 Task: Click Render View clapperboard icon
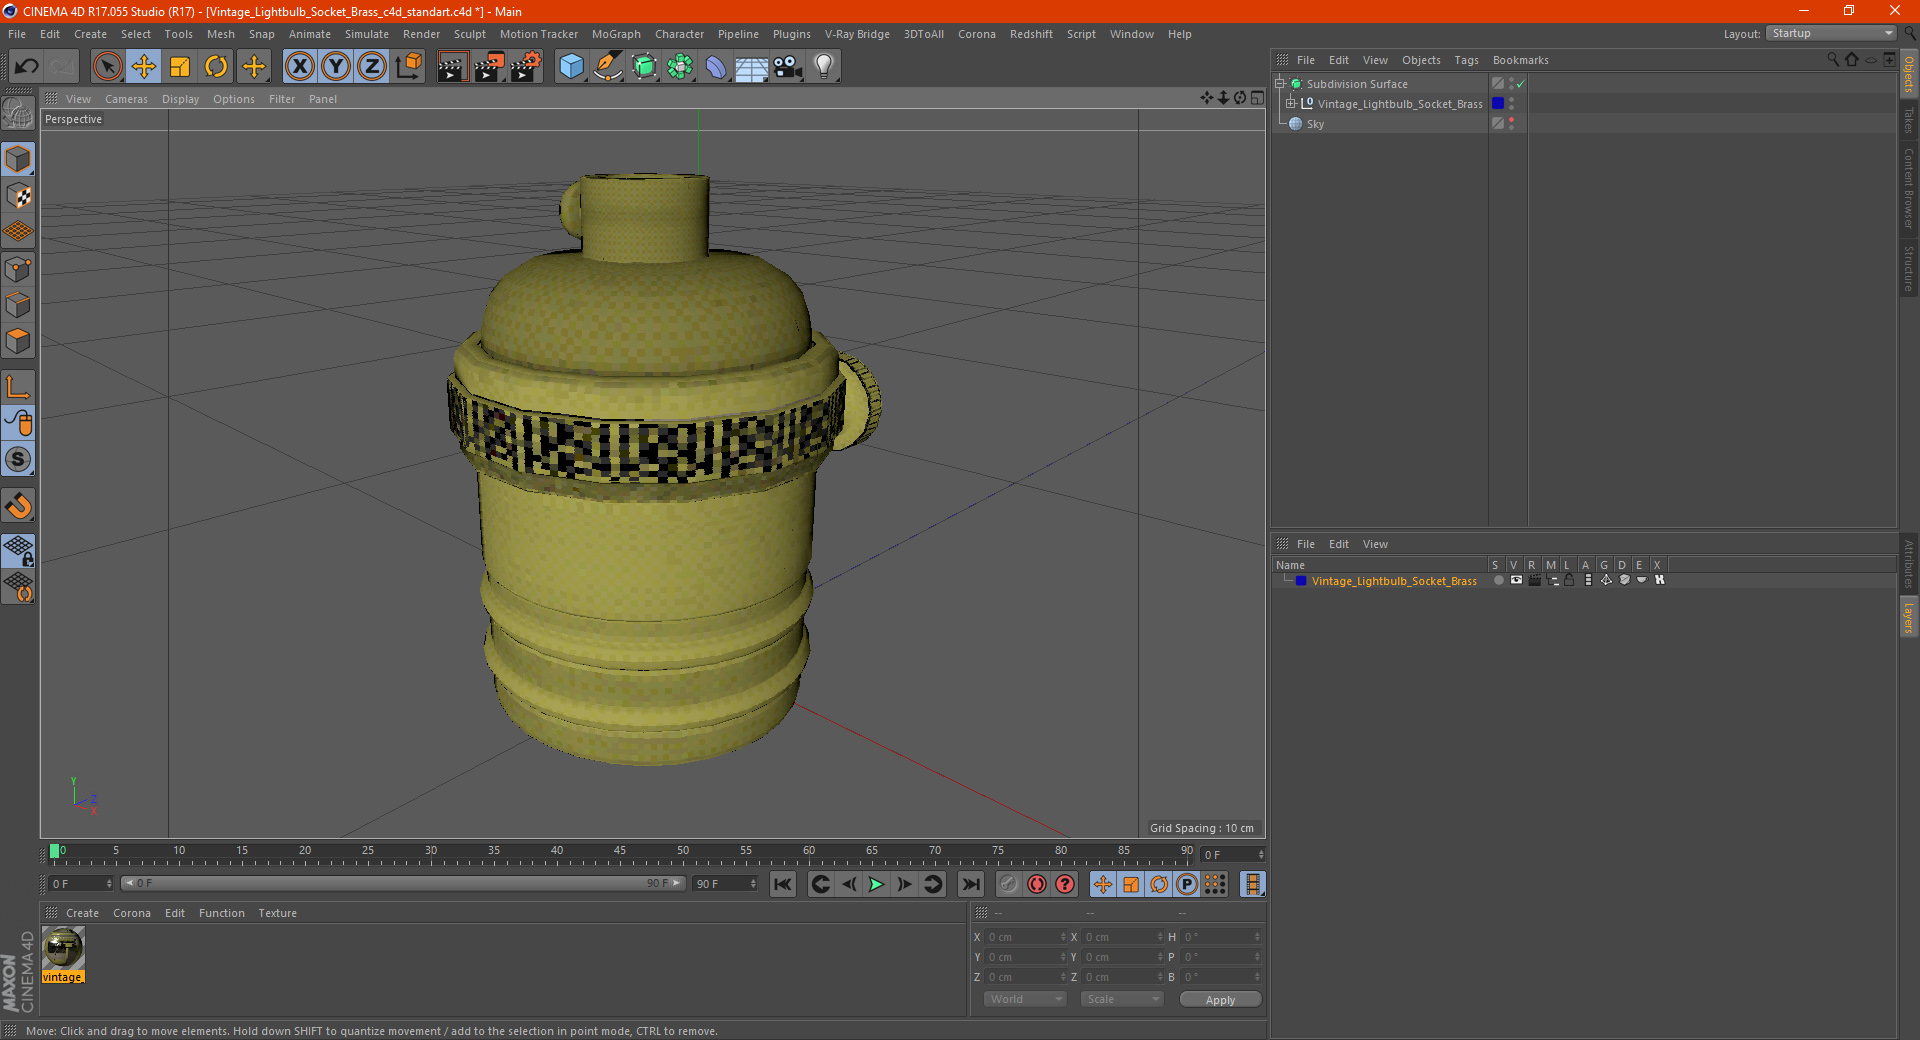pos(452,67)
